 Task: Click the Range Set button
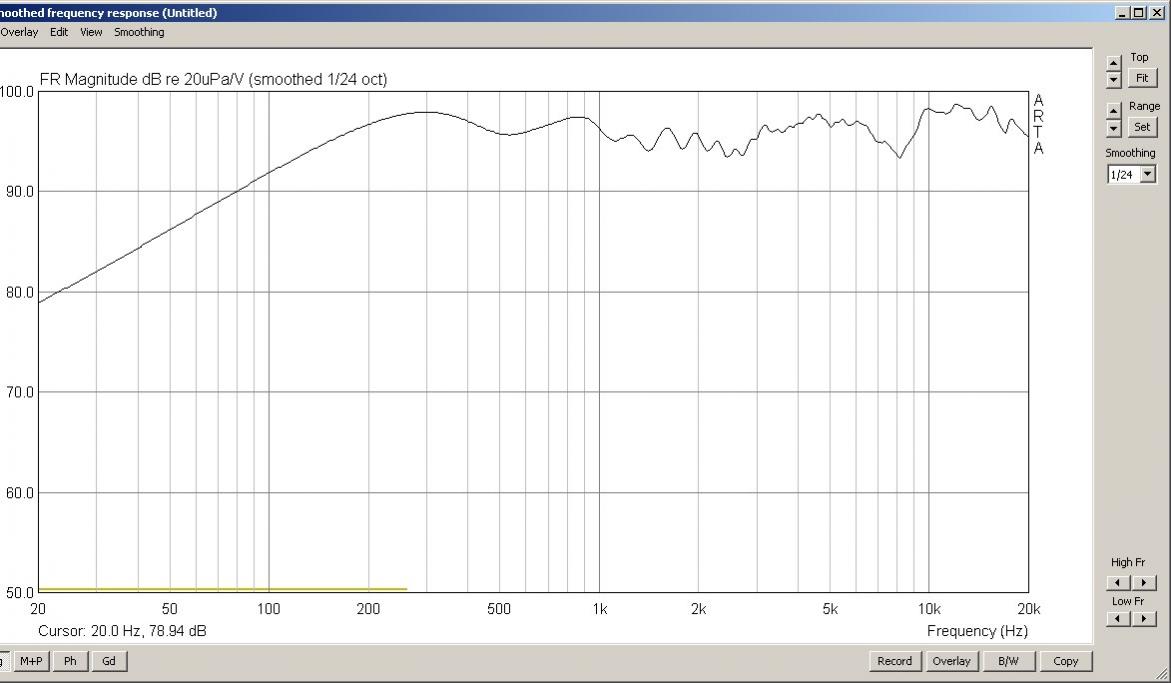(1142, 127)
